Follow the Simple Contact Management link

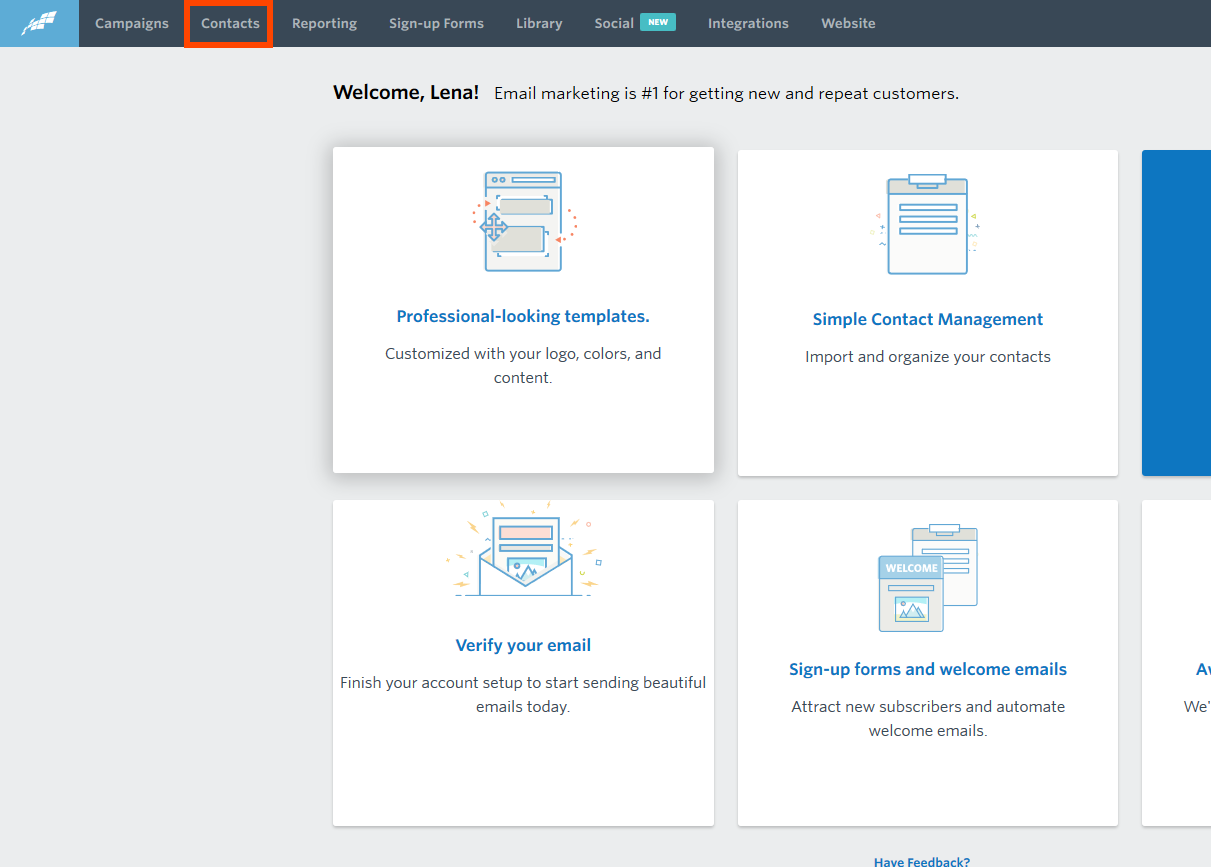pos(927,319)
